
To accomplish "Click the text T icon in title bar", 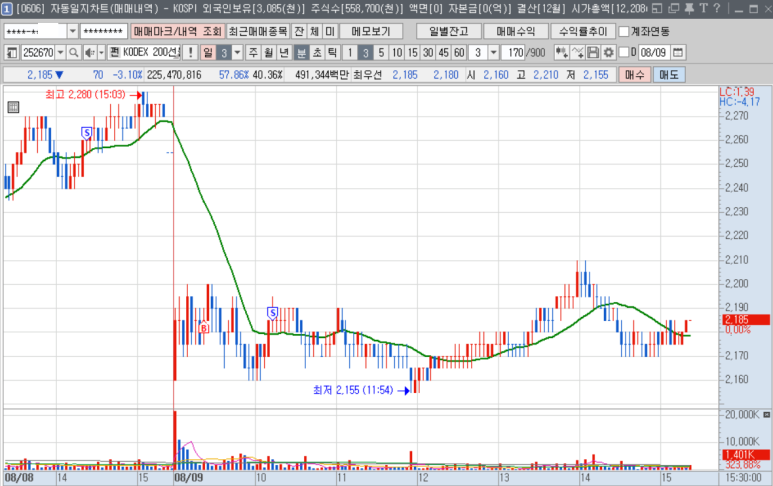I will [704, 9].
